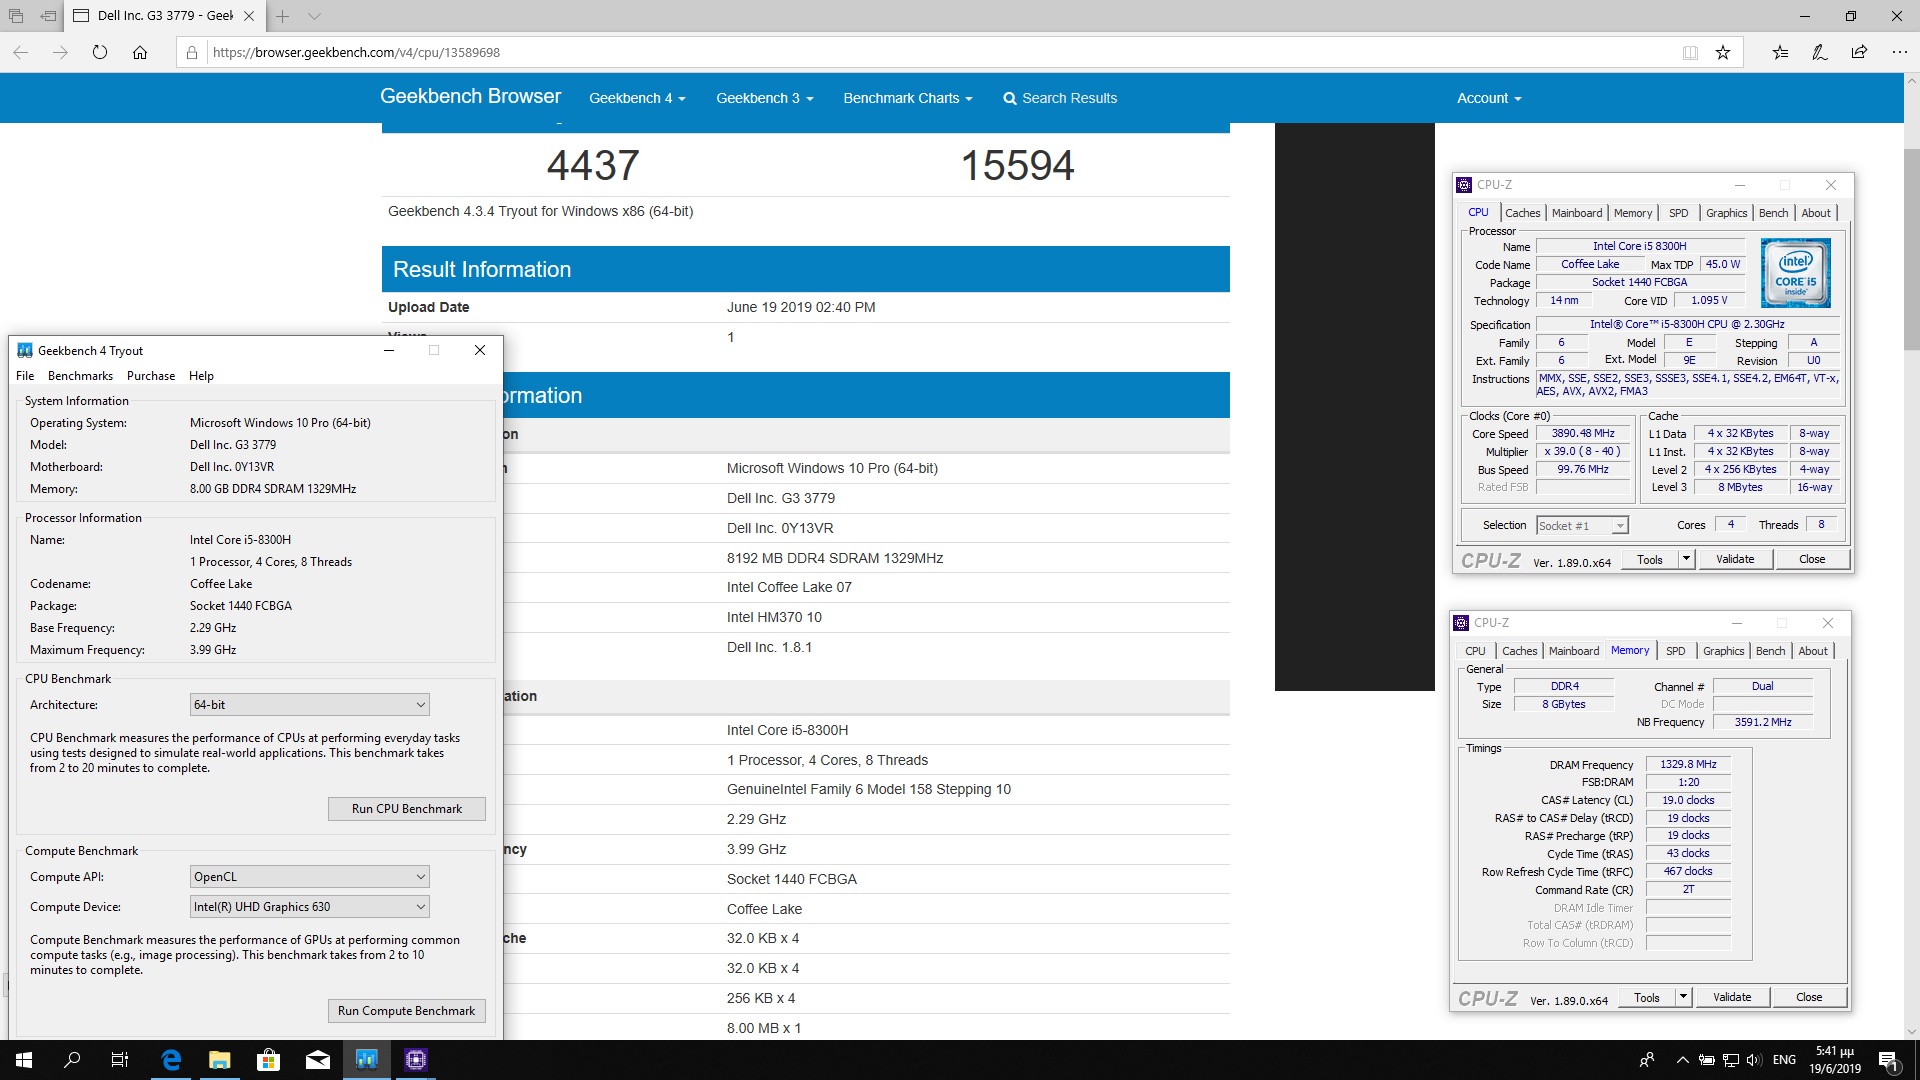
Task: Close the Dell Inc. G3 3779 tab
Action: (249, 16)
